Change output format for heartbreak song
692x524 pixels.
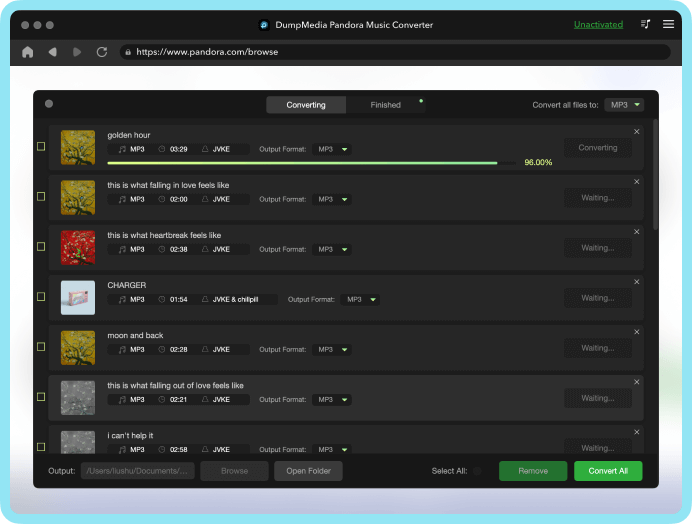(x=331, y=249)
